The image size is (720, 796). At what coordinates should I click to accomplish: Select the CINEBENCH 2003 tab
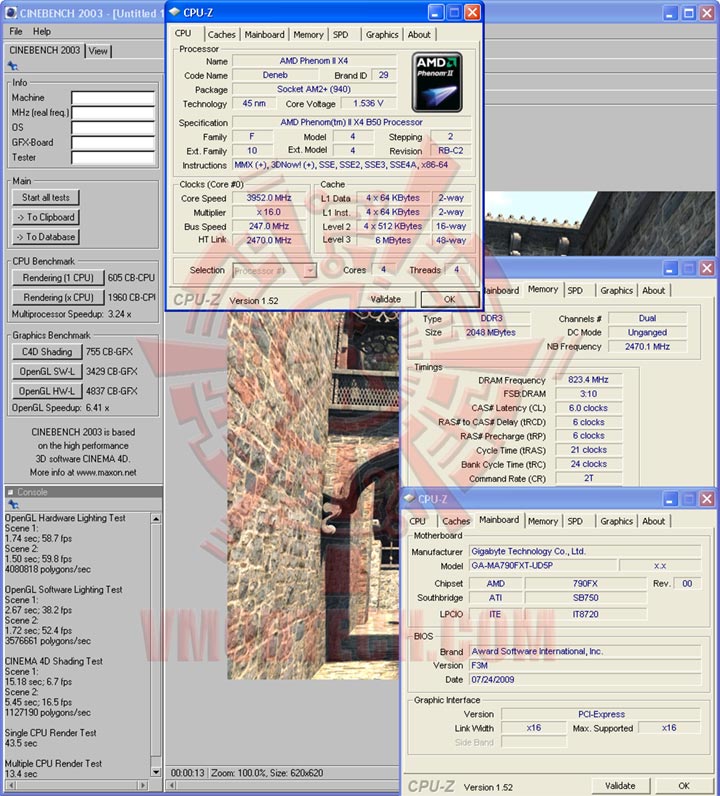(45, 50)
